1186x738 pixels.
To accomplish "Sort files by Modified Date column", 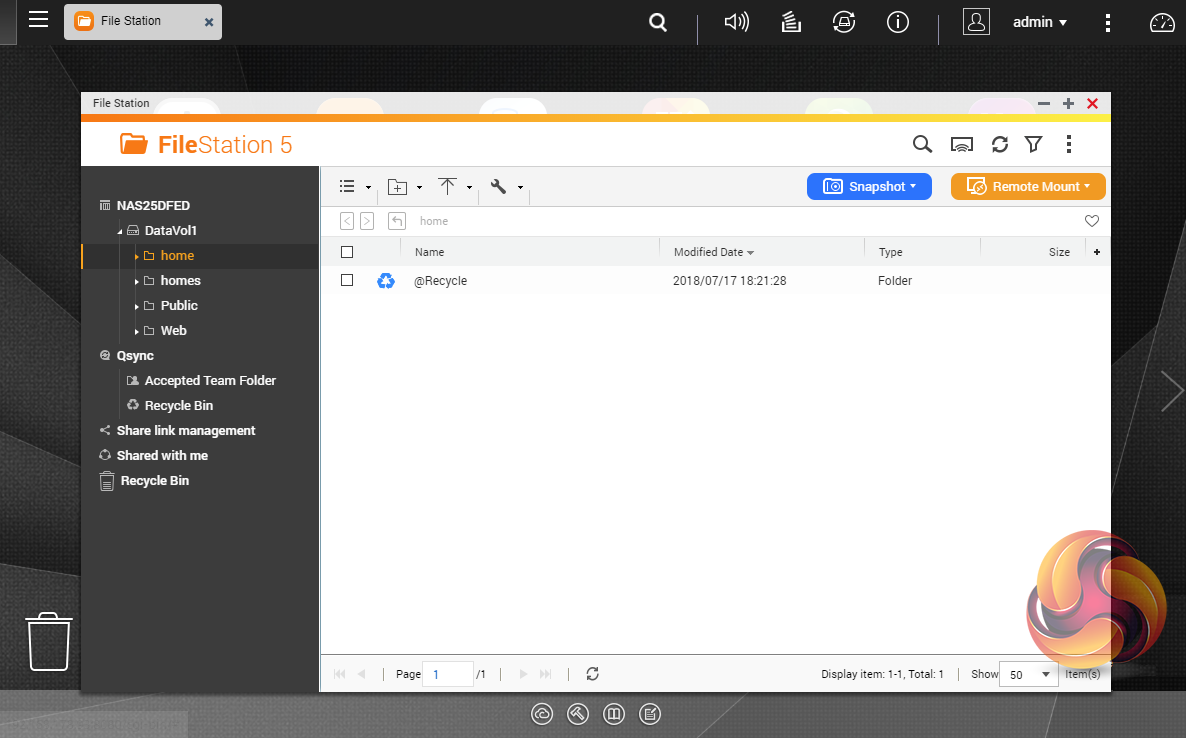I will pyautogui.click(x=713, y=252).
